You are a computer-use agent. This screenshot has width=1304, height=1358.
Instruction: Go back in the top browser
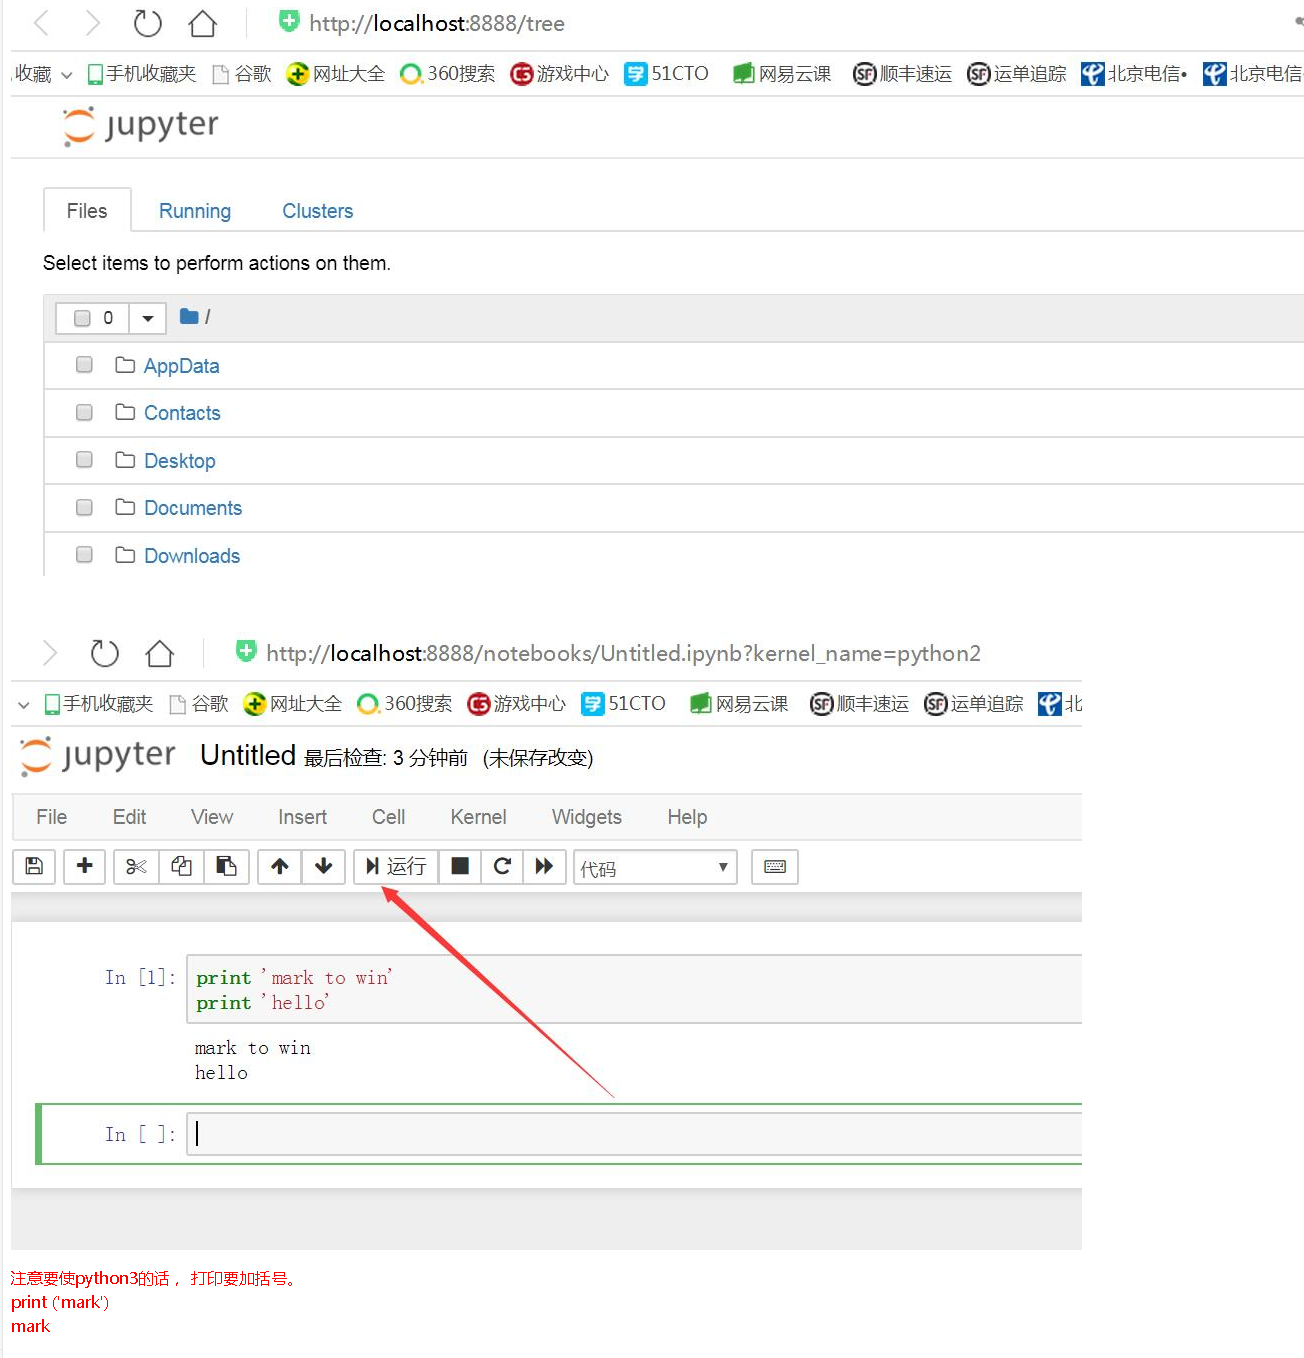coord(42,23)
